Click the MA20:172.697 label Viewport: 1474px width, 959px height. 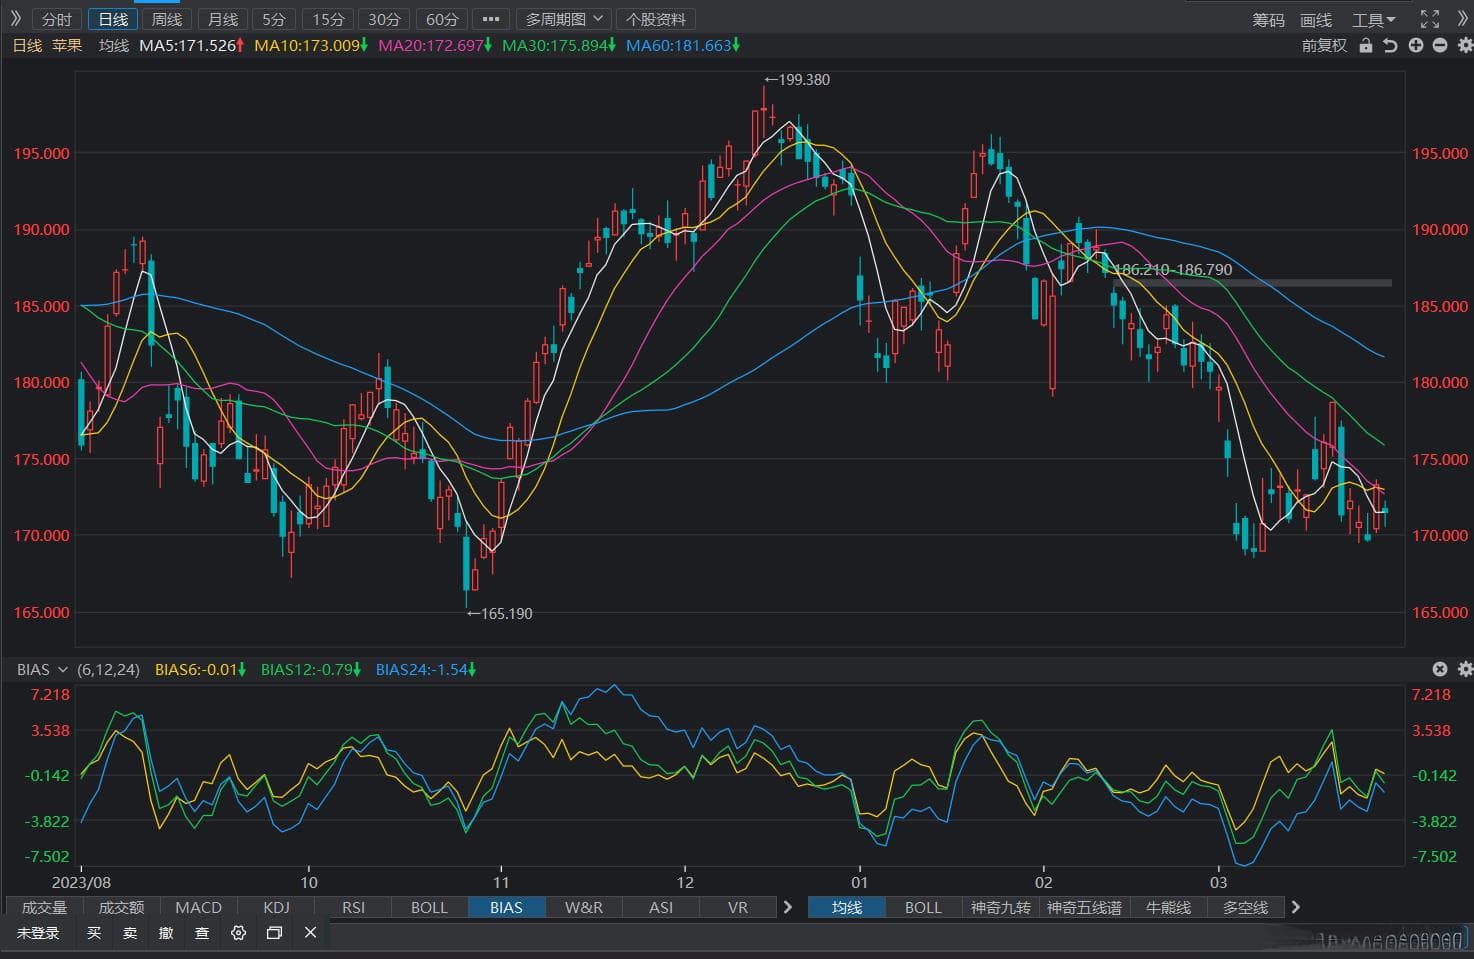pos(435,45)
